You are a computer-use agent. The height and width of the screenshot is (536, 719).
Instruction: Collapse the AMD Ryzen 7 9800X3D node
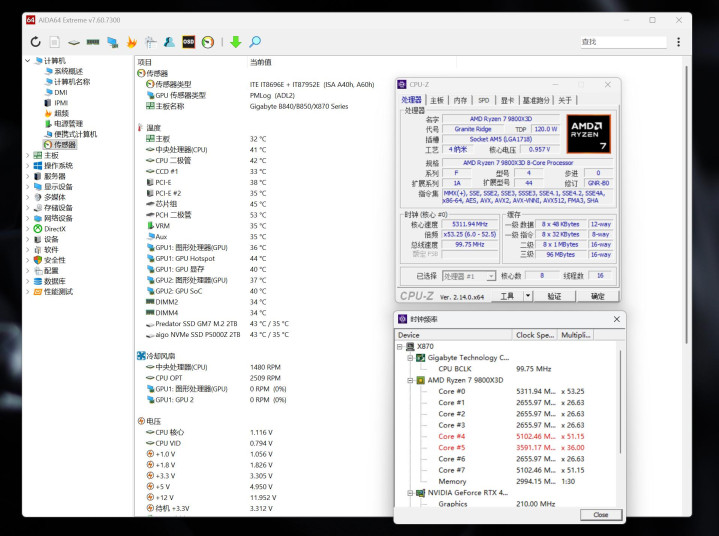(409, 380)
